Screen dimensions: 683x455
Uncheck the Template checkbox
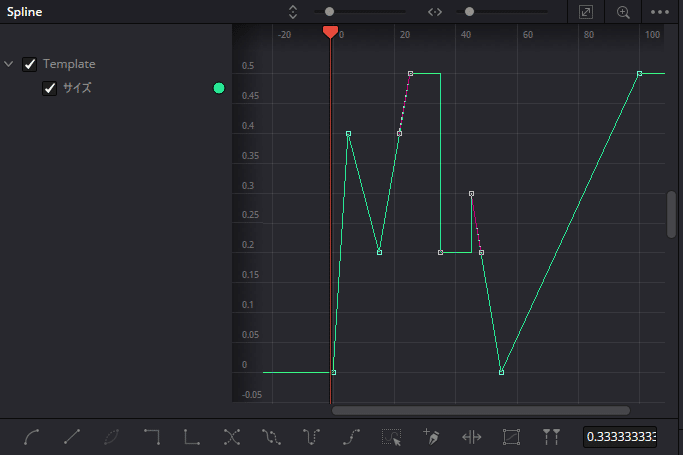pos(30,64)
